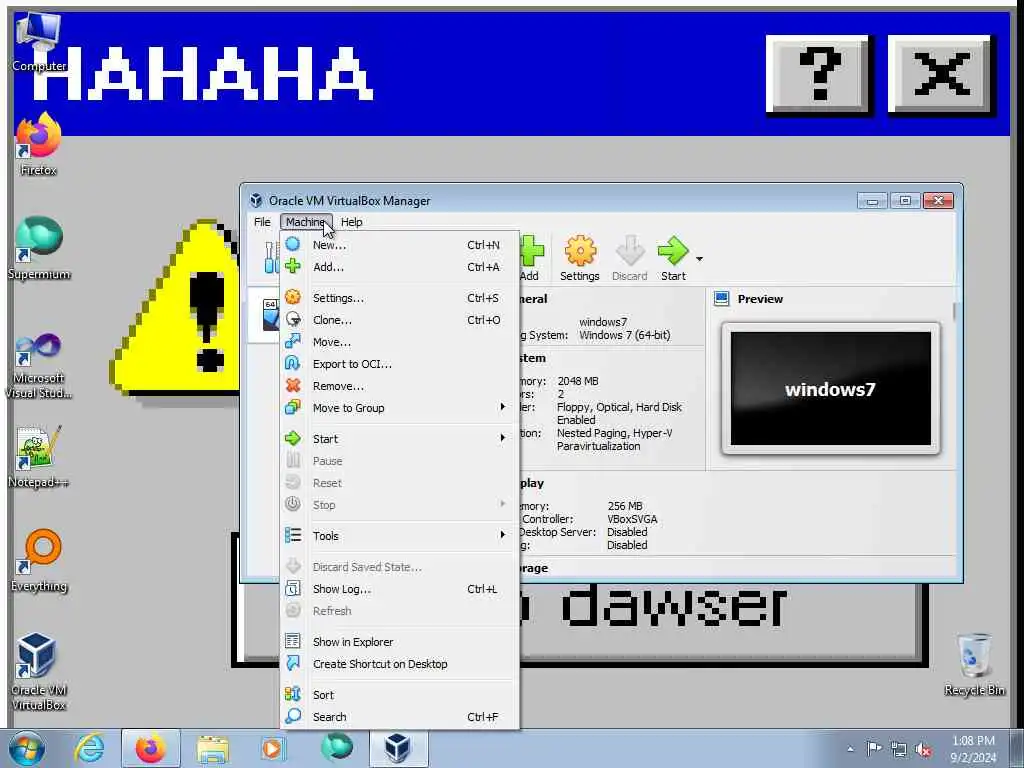The width and height of the screenshot is (1024, 768).
Task: Choose Remove... from the Machine menu
Action: point(400,386)
